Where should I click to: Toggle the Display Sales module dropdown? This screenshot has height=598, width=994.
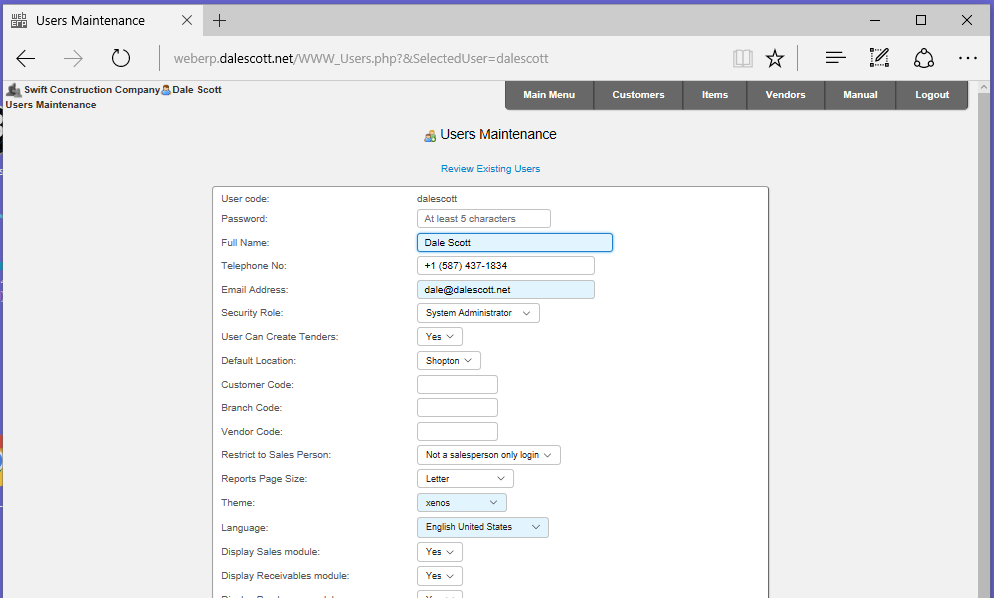[x=440, y=552]
